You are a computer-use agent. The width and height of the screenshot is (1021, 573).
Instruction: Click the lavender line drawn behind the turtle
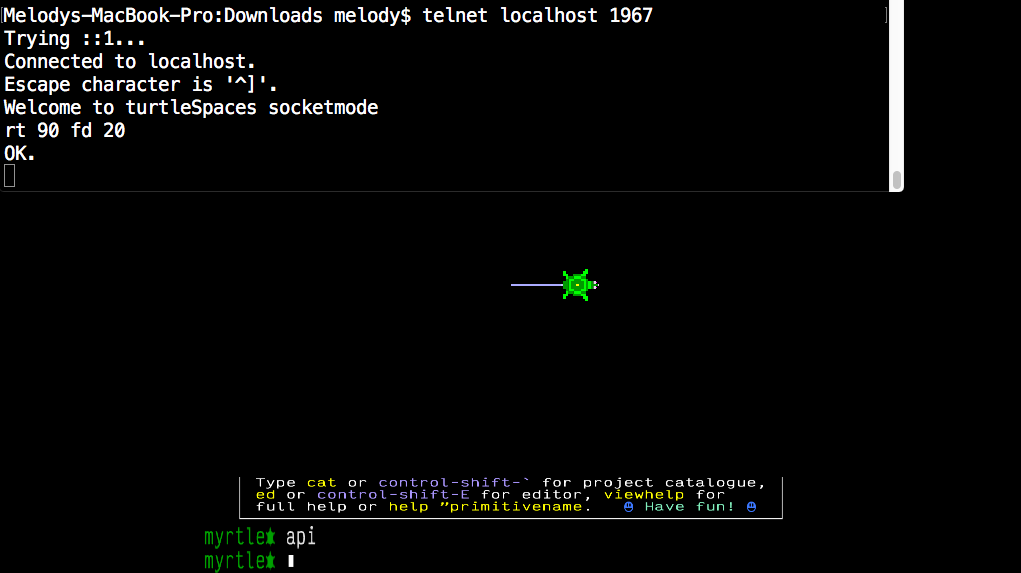536,285
